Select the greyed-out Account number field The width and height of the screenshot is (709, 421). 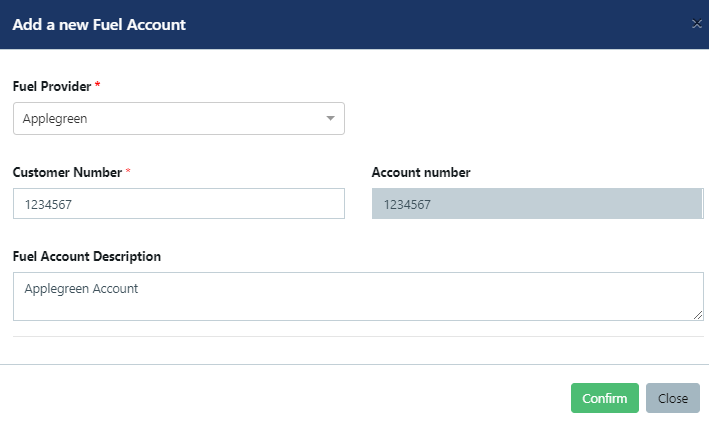pos(537,203)
